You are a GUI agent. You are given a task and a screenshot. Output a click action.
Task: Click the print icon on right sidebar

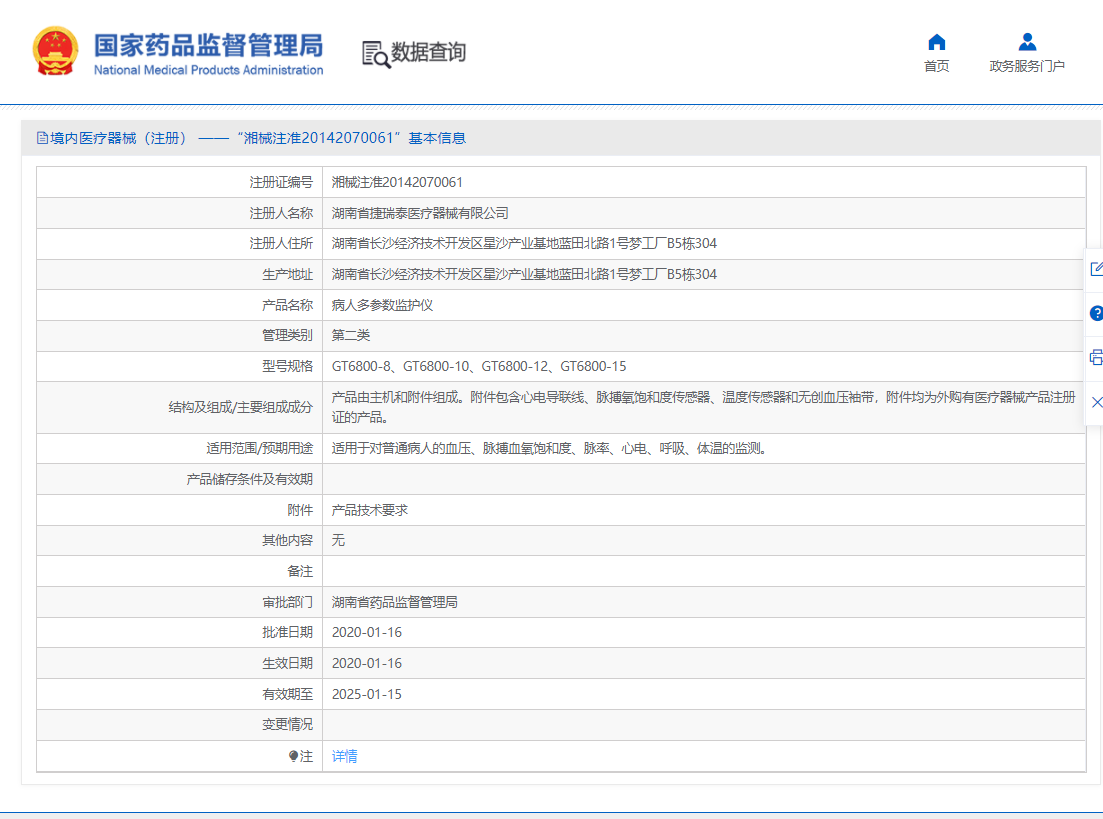point(1096,357)
